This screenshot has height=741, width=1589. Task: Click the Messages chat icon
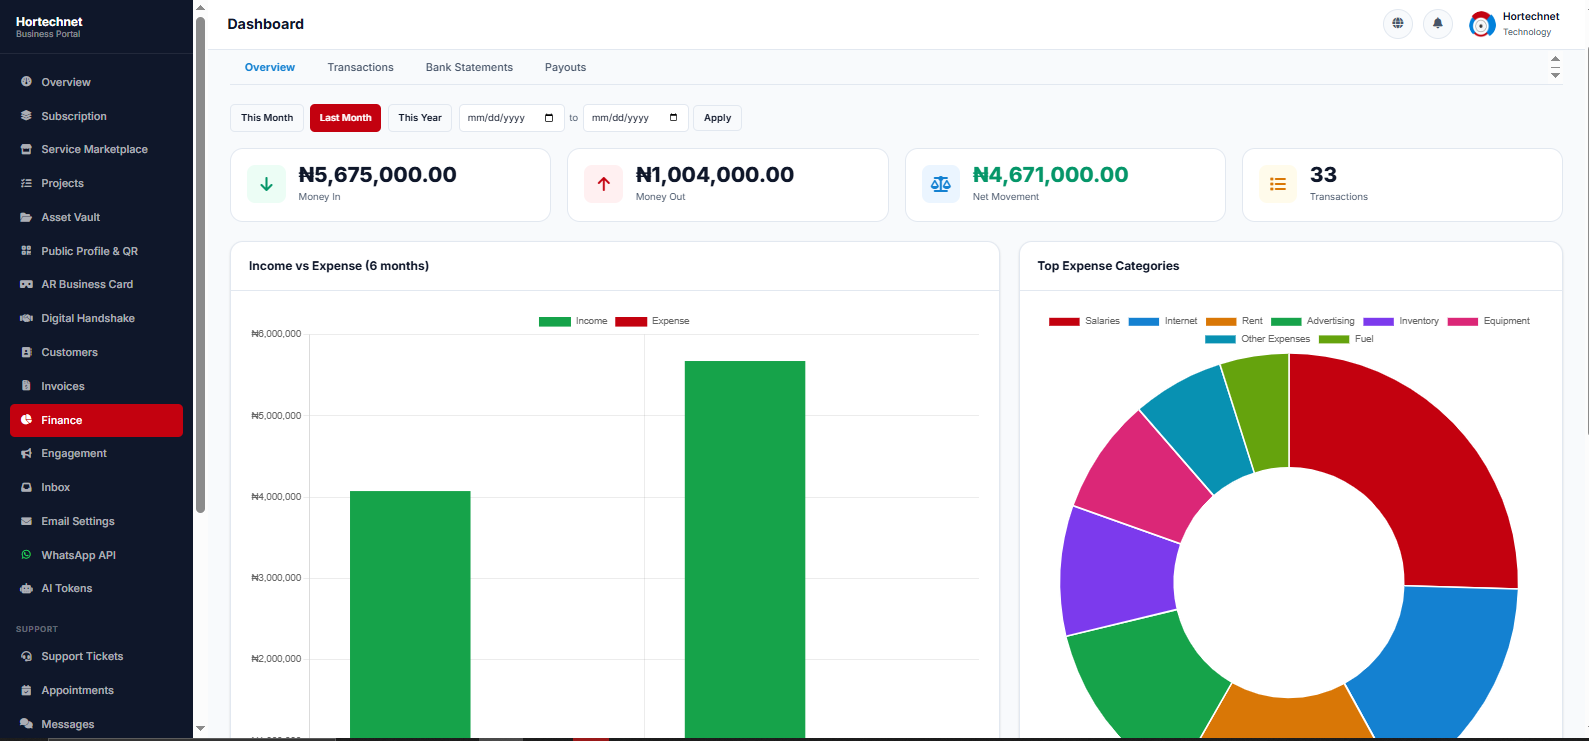click(x=26, y=724)
